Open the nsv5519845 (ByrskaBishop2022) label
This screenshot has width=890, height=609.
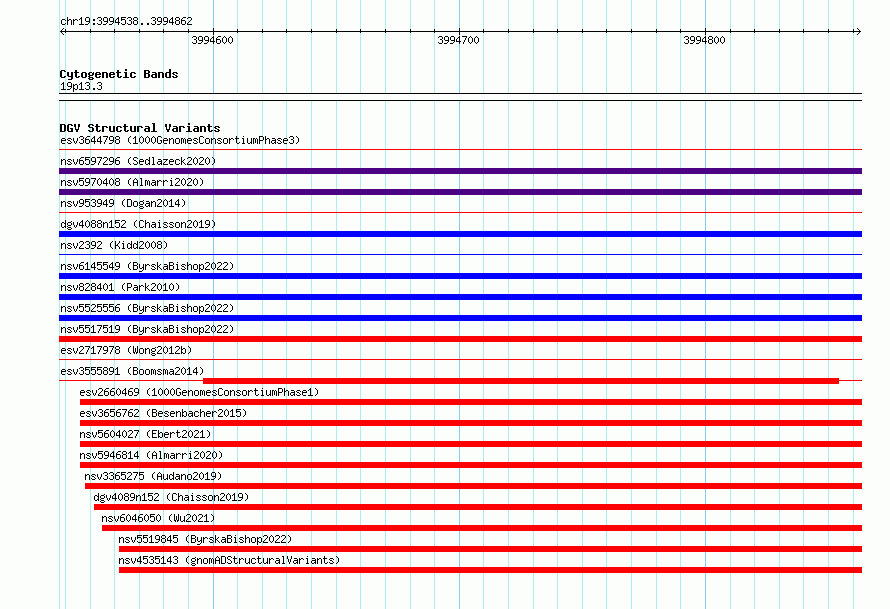tap(205, 539)
